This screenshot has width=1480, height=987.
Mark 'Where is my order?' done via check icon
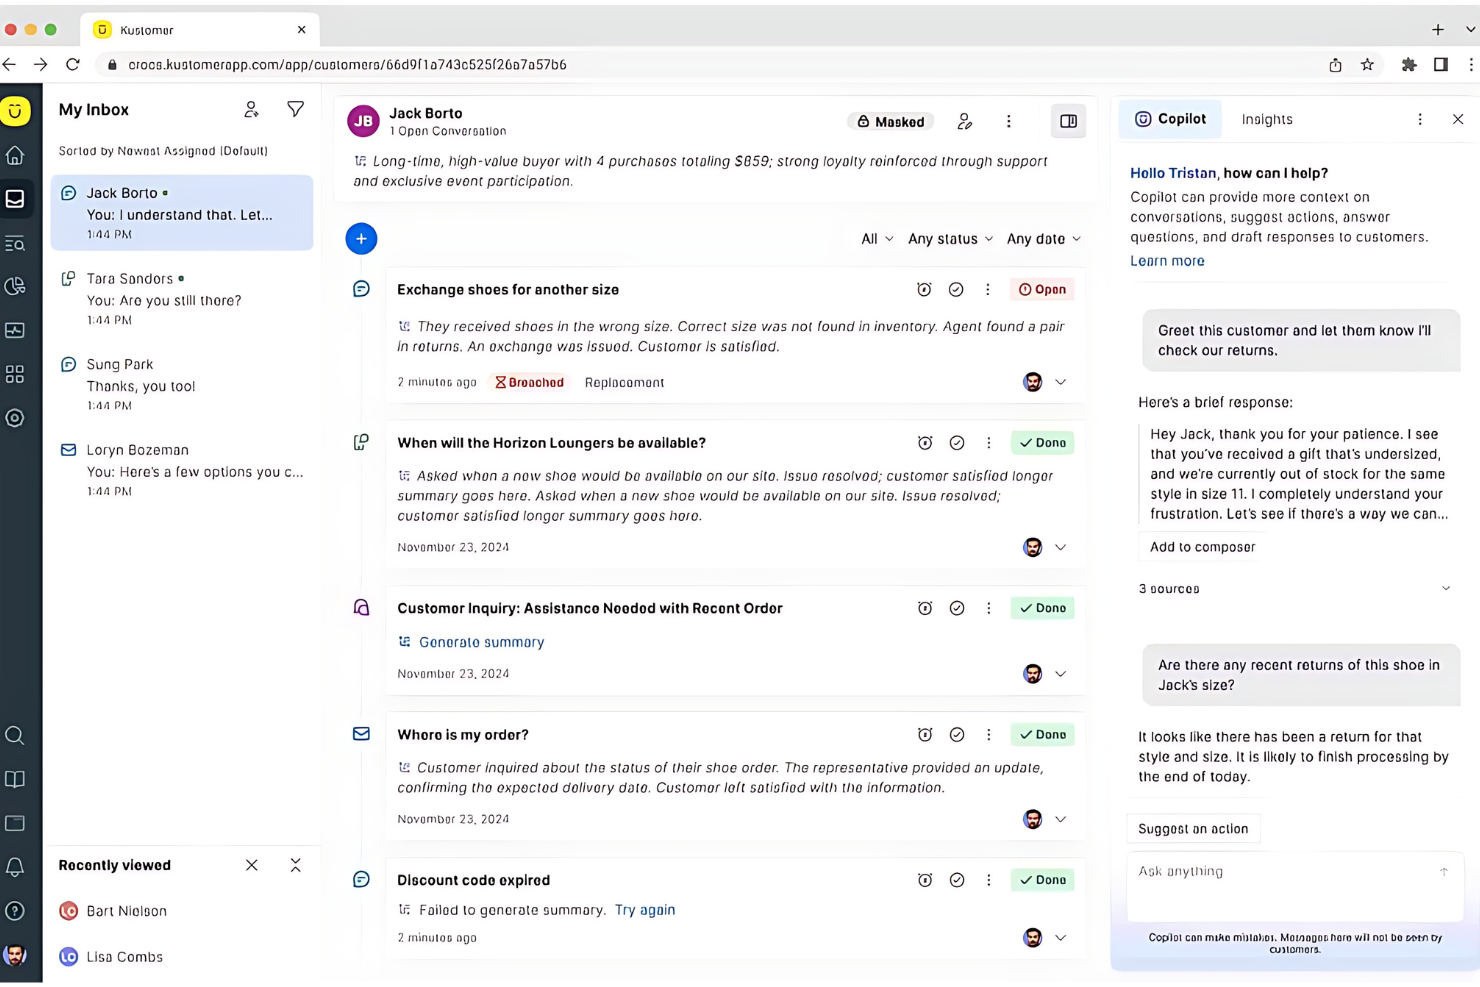click(x=956, y=734)
